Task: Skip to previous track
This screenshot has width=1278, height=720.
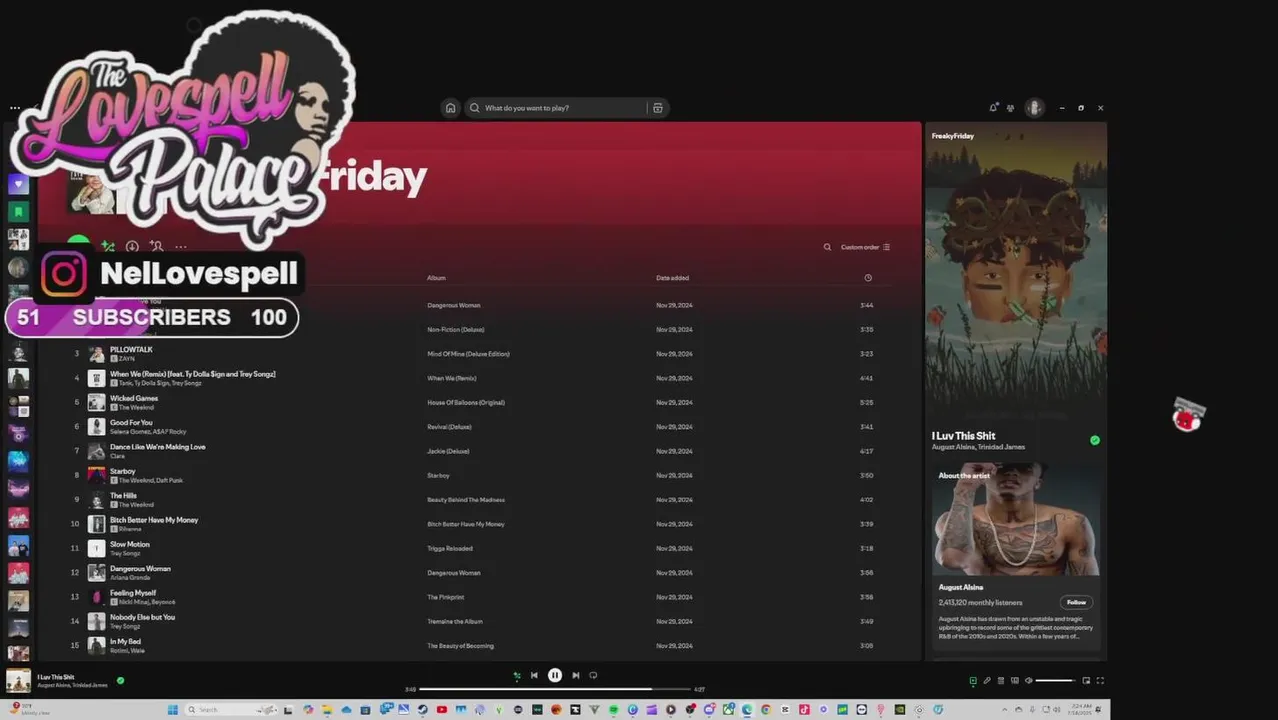Action: click(534, 675)
